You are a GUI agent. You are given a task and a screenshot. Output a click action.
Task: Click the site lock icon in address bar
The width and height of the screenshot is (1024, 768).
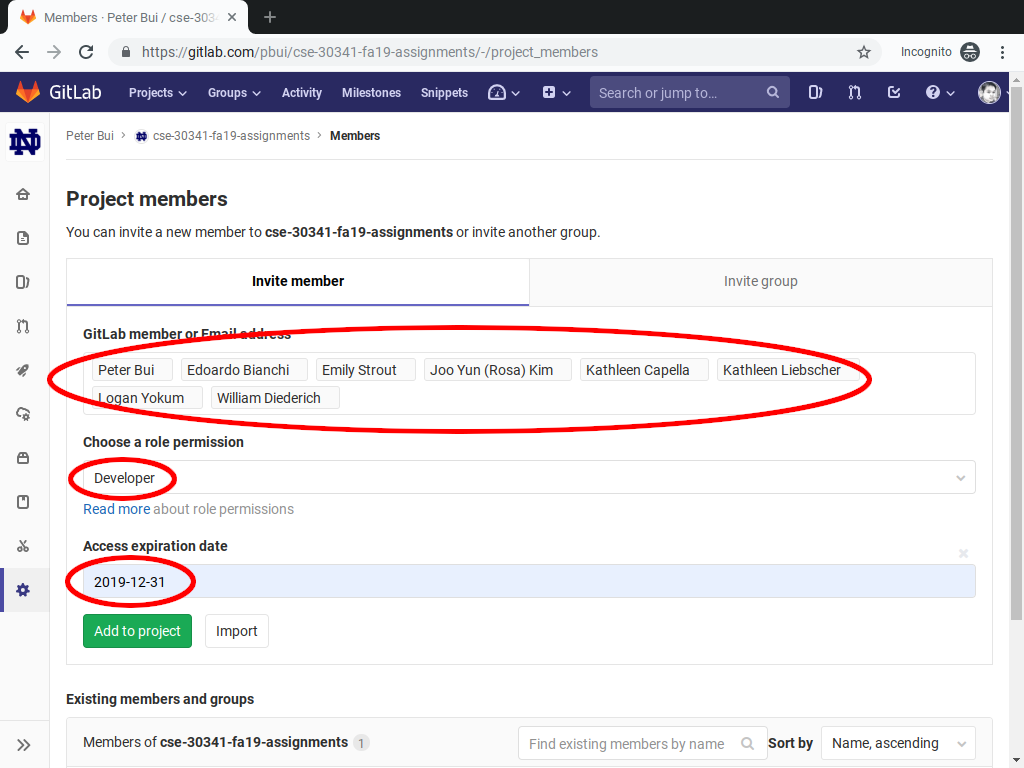[126, 52]
